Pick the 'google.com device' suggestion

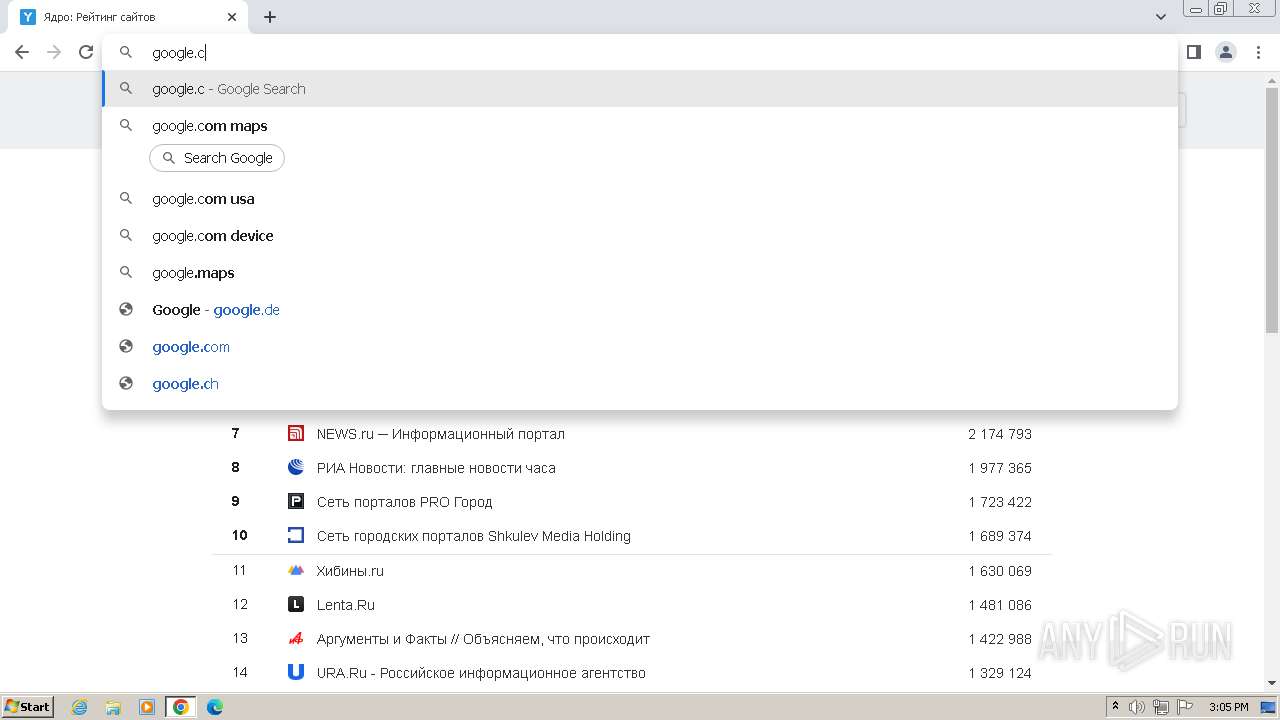pos(640,236)
